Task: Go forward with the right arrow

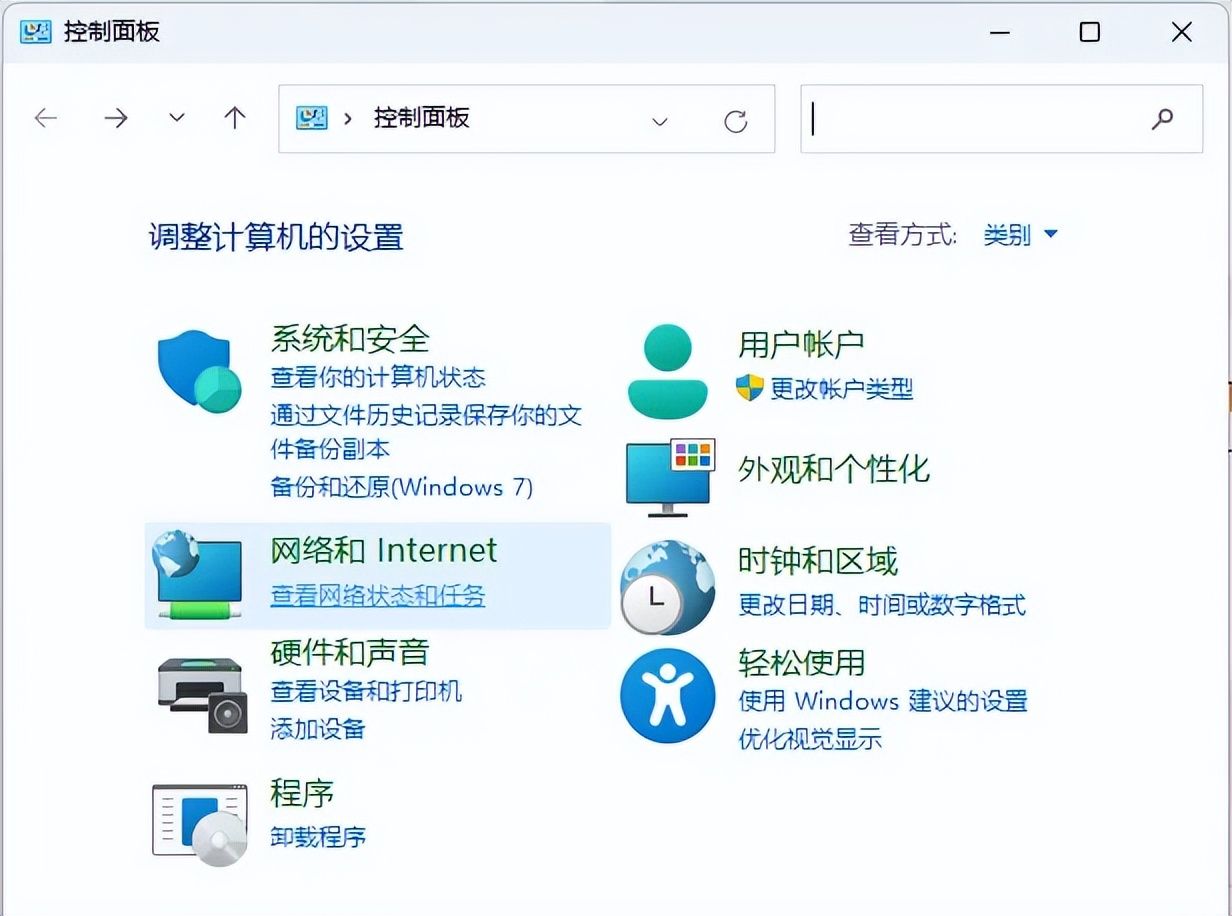Action: (x=116, y=118)
